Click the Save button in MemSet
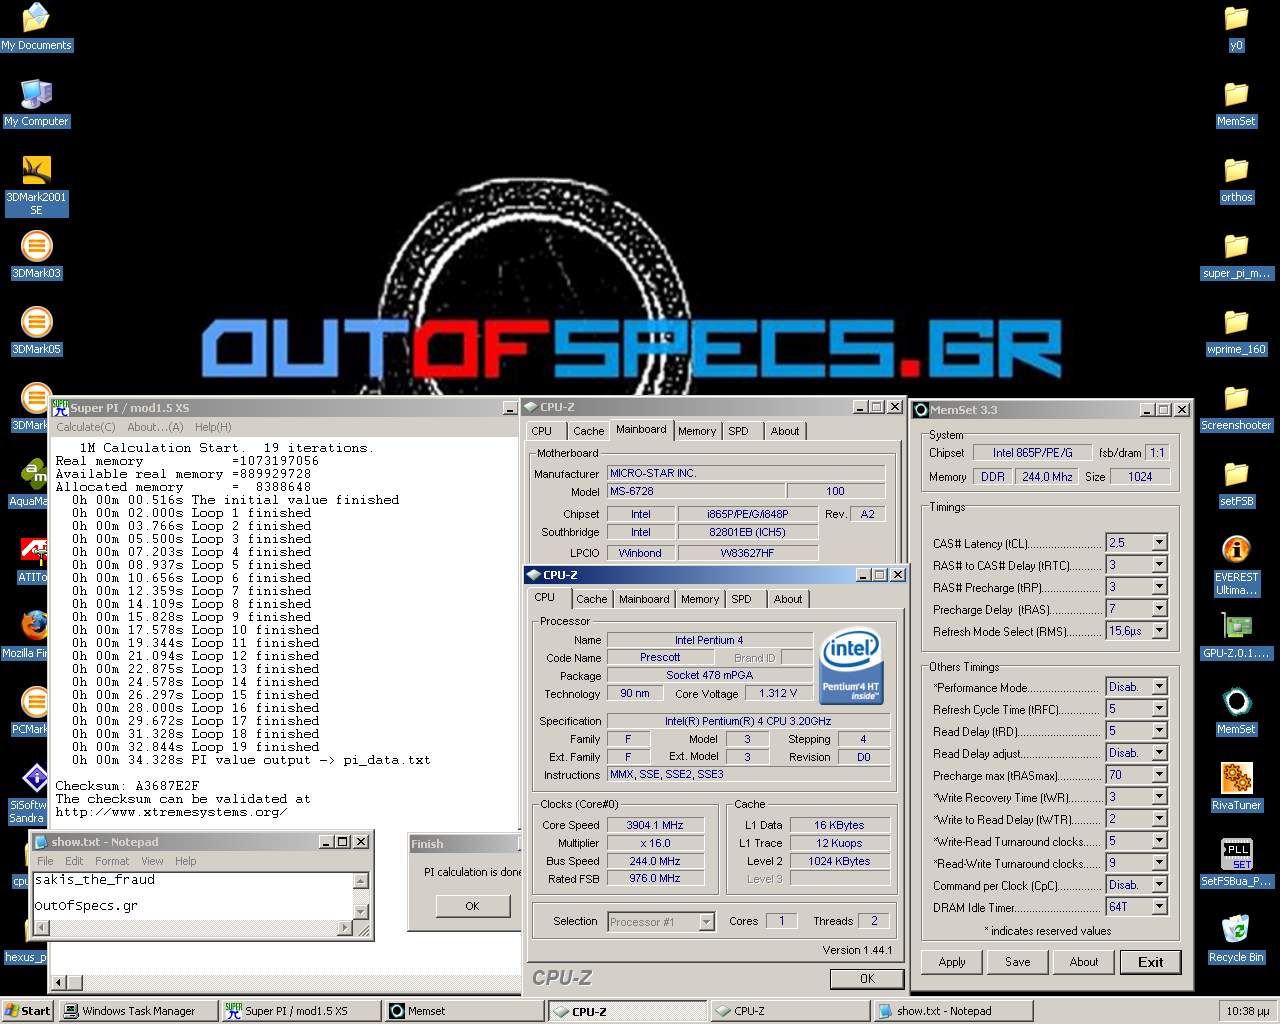This screenshot has height=1024, width=1280. point(1018,962)
